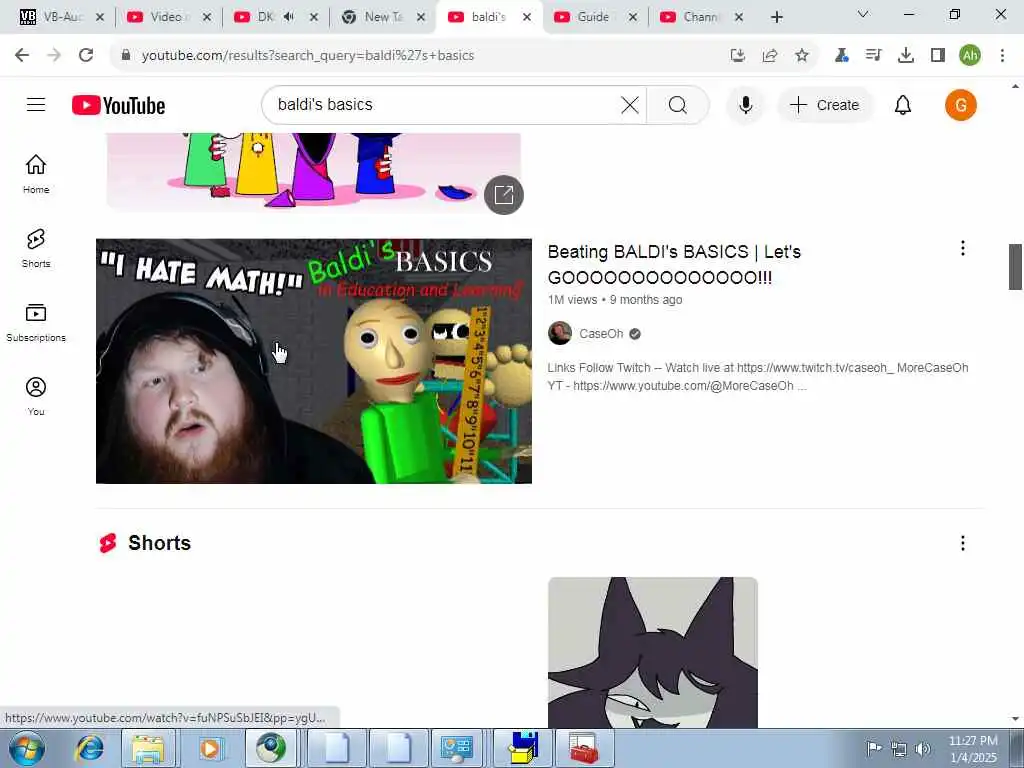Image resolution: width=1024 pixels, height=768 pixels.
Task: Open Subscriptions in the sidebar
Action: coord(36,323)
